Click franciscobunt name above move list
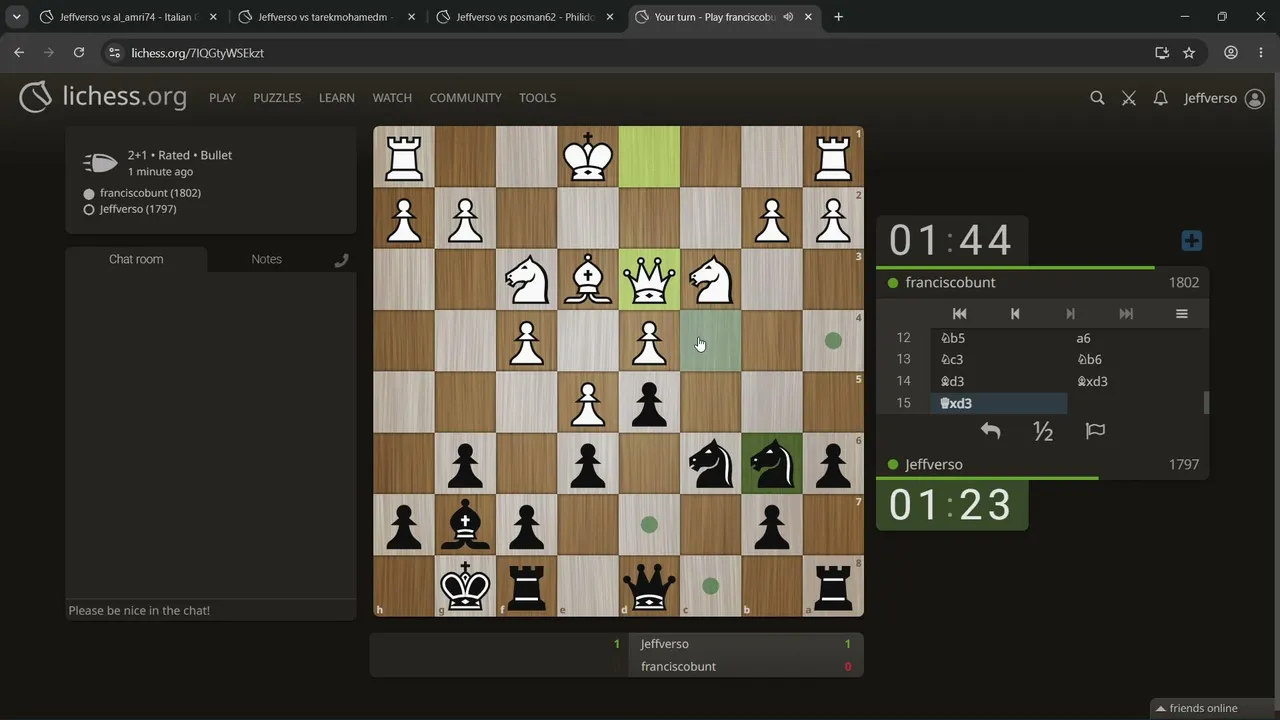 (x=950, y=283)
